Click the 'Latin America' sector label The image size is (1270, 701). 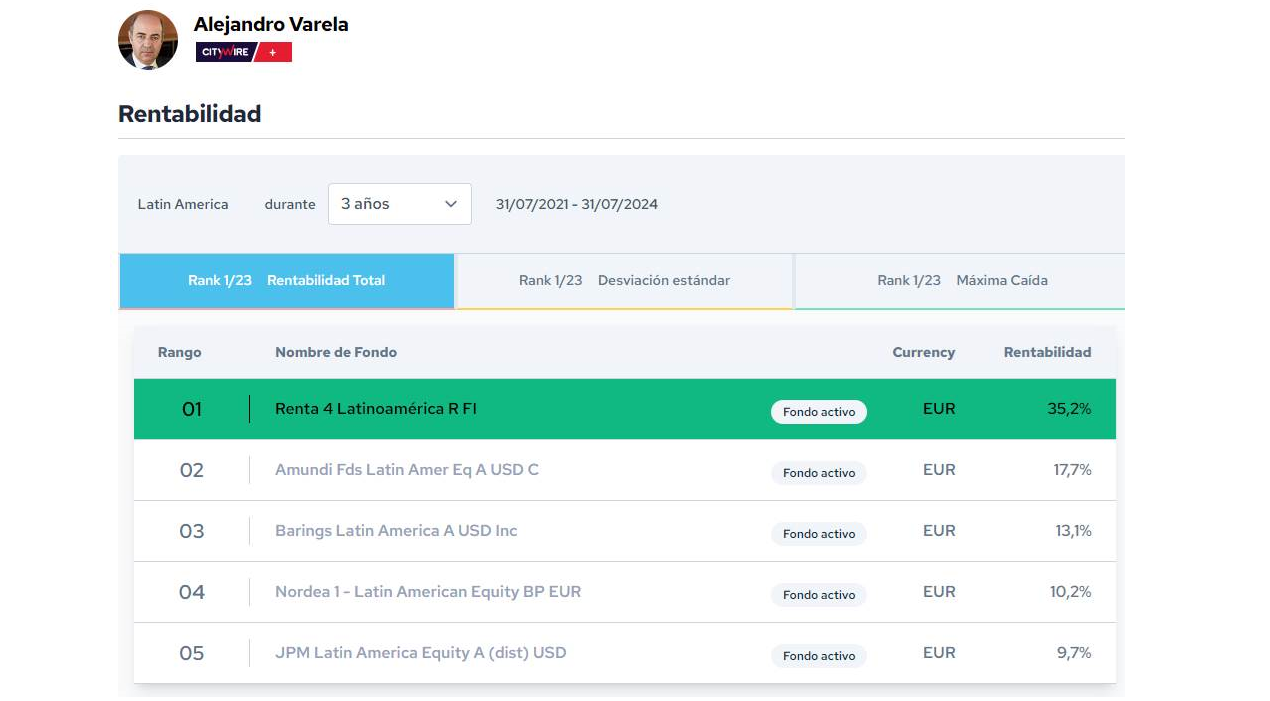click(x=183, y=204)
